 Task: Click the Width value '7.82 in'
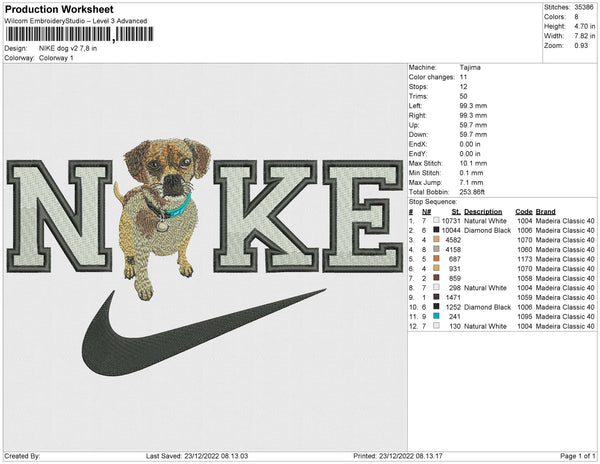[x=585, y=36]
